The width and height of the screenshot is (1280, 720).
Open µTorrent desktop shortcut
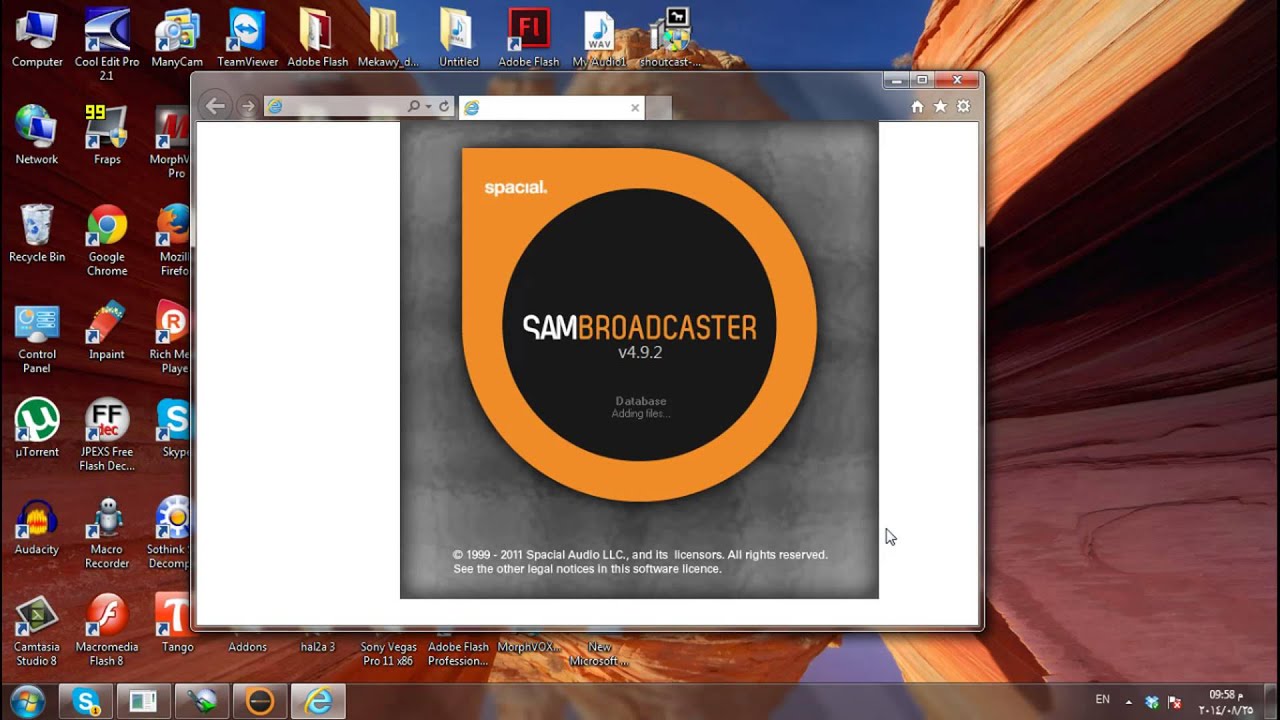point(37,428)
